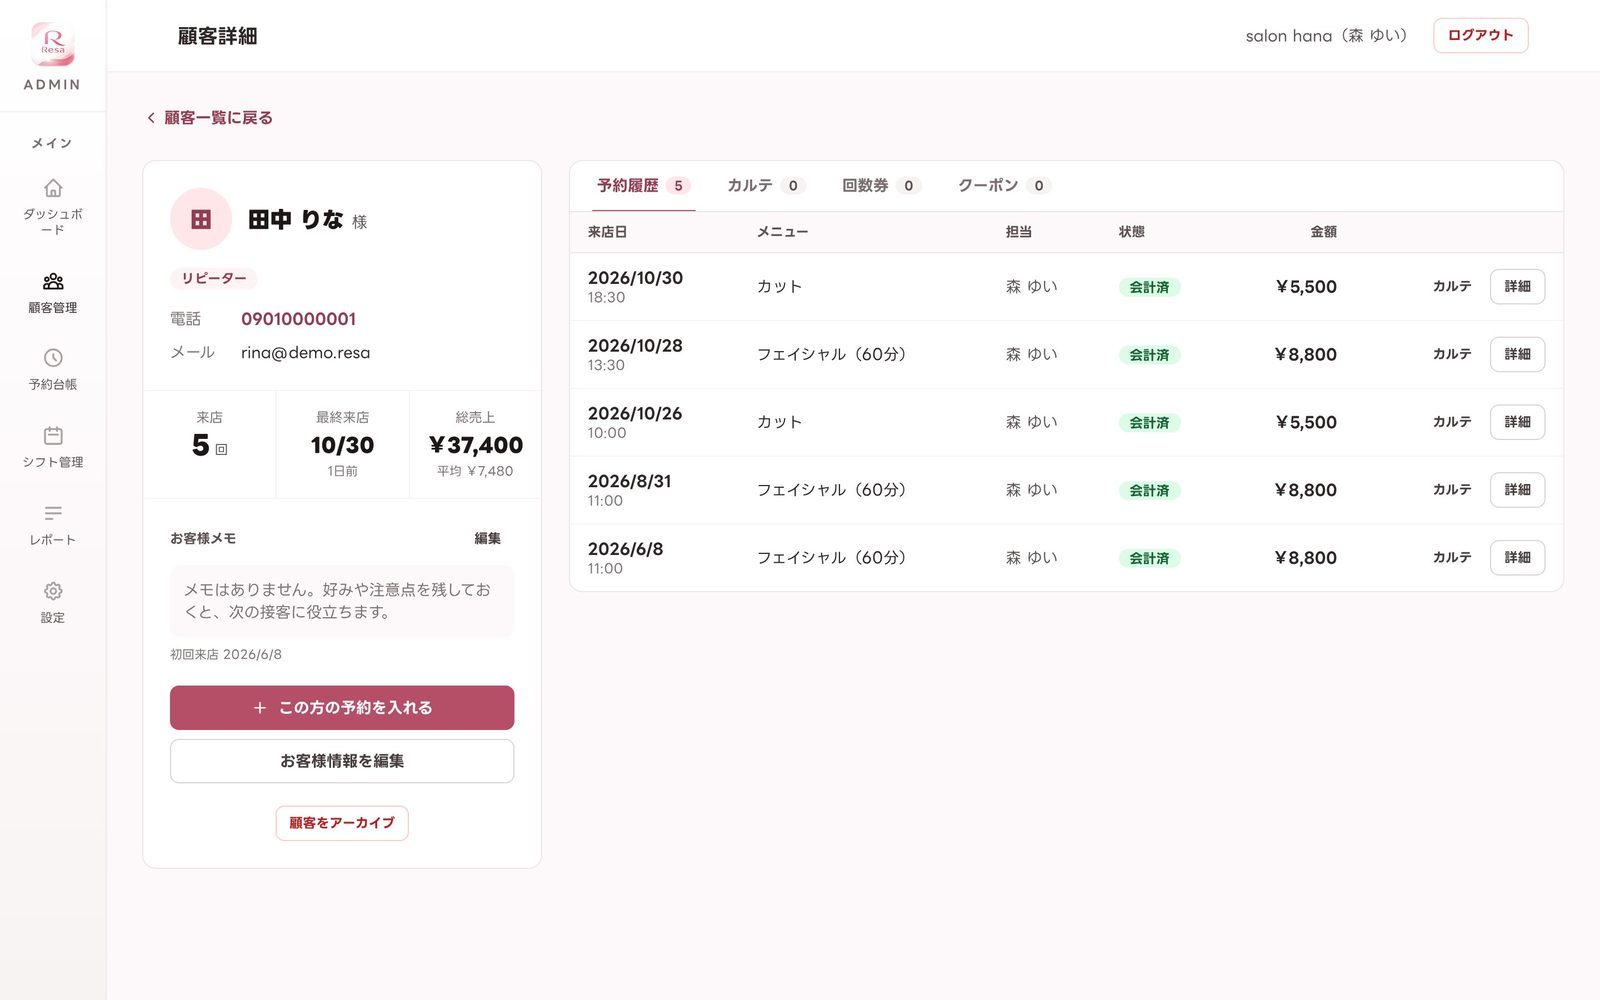Open 詳細 for the 2026/10/28 visit

[x=1517, y=355]
